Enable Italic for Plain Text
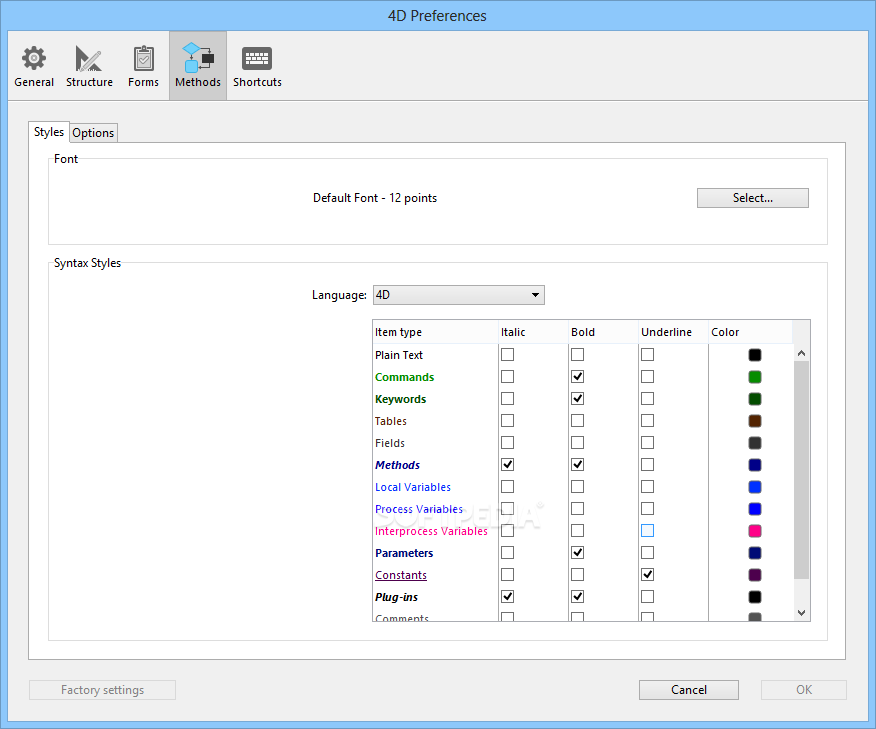876x729 pixels. click(x=507, y=355)
